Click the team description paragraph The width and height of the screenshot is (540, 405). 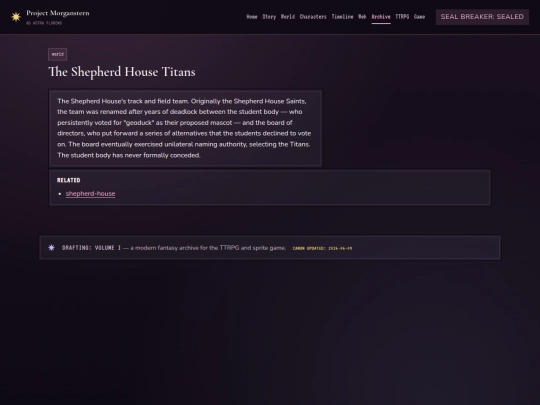click(x=185, y=128)
